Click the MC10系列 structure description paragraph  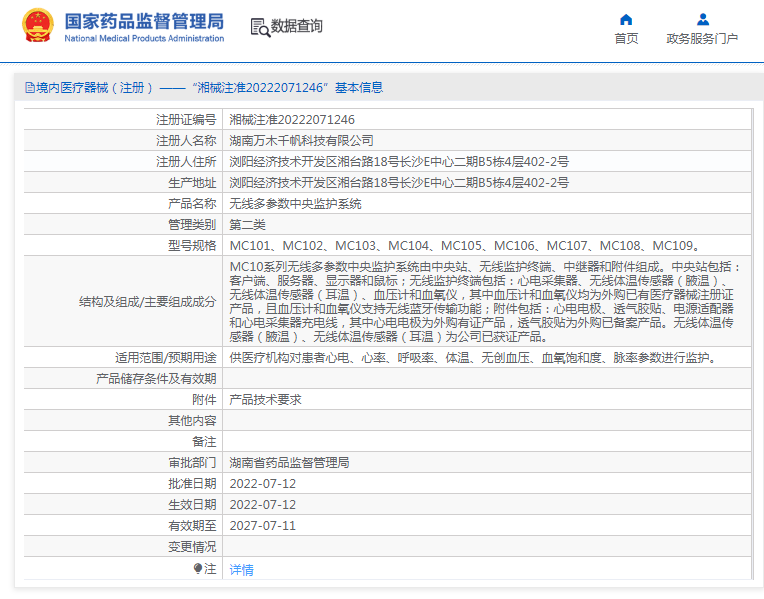pos(485,302)
